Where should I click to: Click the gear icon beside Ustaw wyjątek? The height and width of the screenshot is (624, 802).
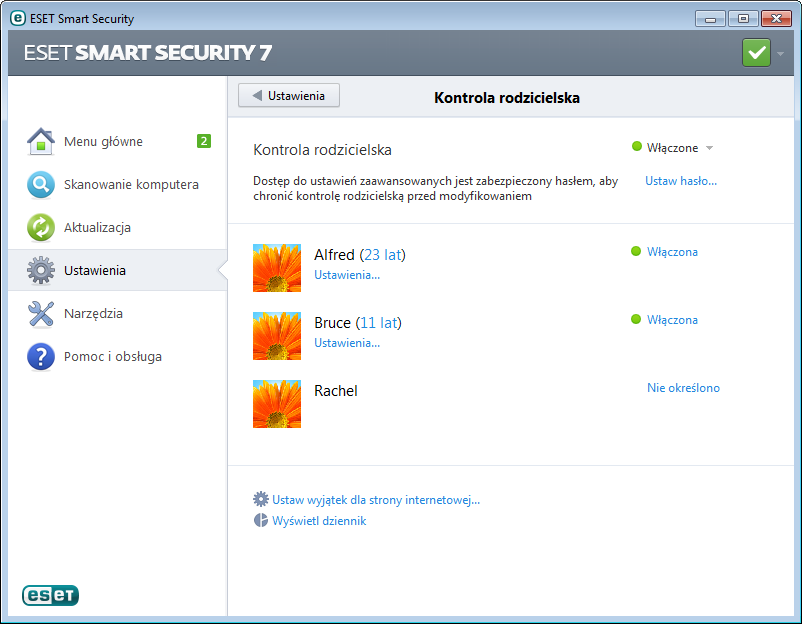[261, 499]
